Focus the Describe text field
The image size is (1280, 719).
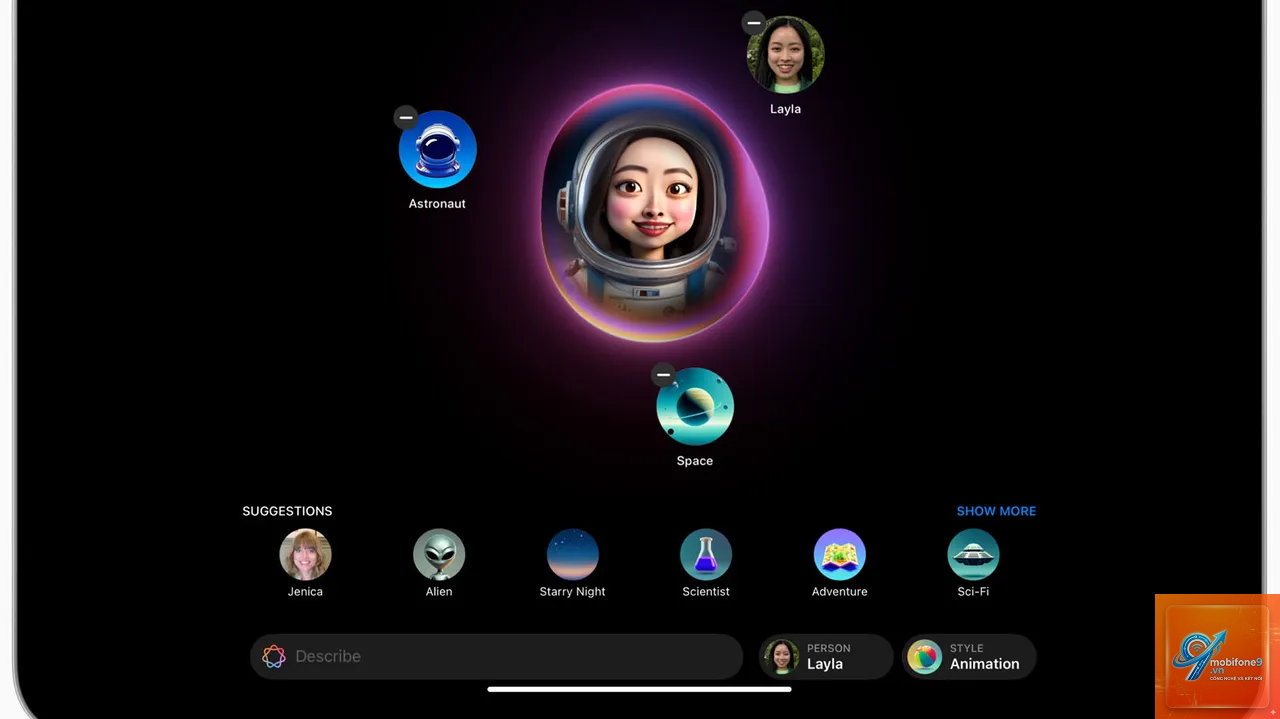tap(496, 657)
